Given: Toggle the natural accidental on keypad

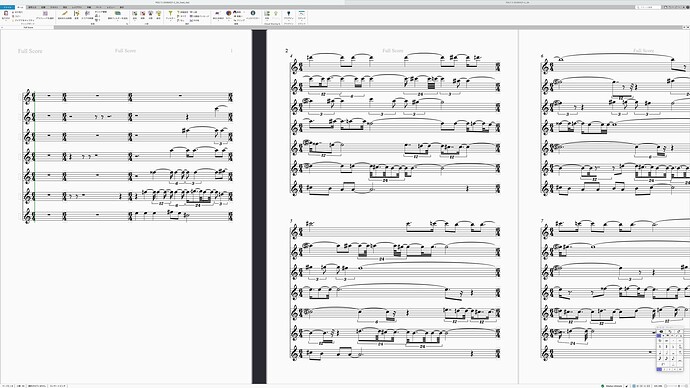Looking at the screenshot, I should pyautogui.click(x=660, y=347).
